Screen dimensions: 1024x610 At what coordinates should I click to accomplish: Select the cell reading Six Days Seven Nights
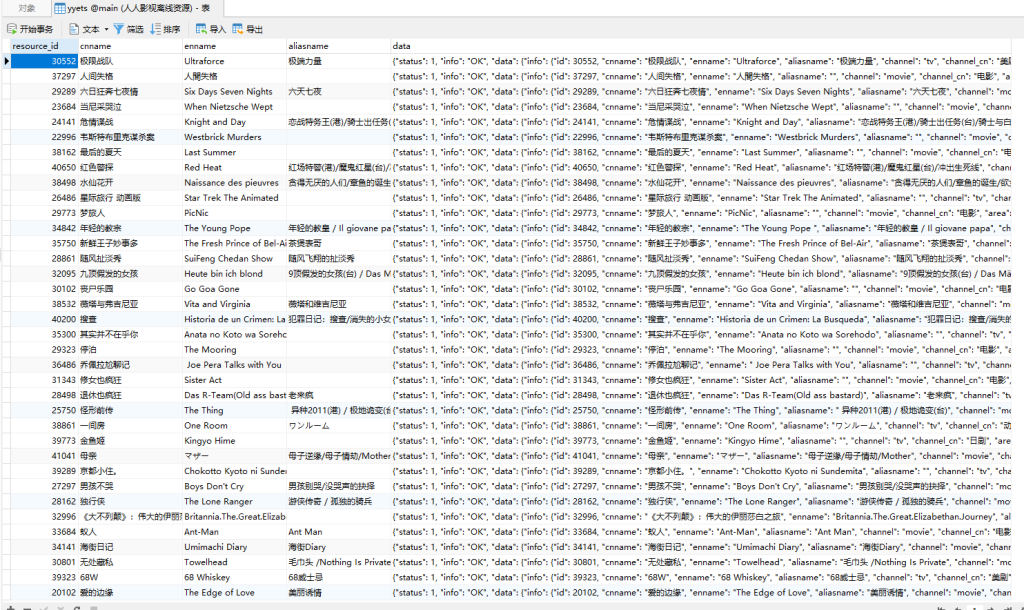[234, 91]
